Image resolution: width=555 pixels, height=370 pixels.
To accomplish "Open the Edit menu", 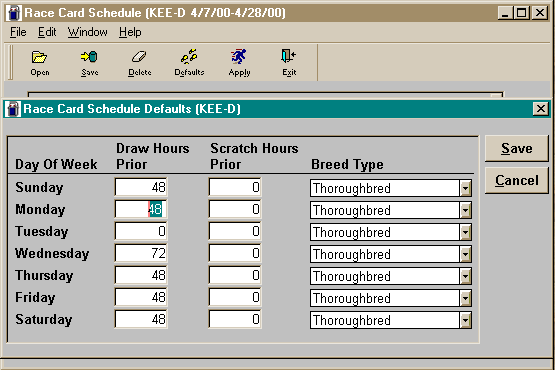I will (47, 32).
